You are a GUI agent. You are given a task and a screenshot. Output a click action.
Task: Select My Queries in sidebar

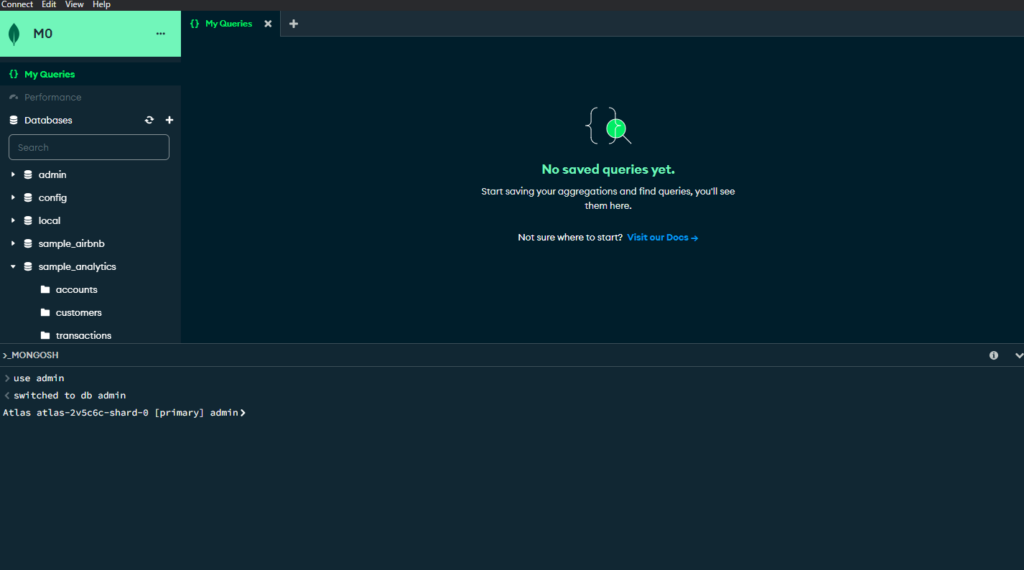point(90,74)
